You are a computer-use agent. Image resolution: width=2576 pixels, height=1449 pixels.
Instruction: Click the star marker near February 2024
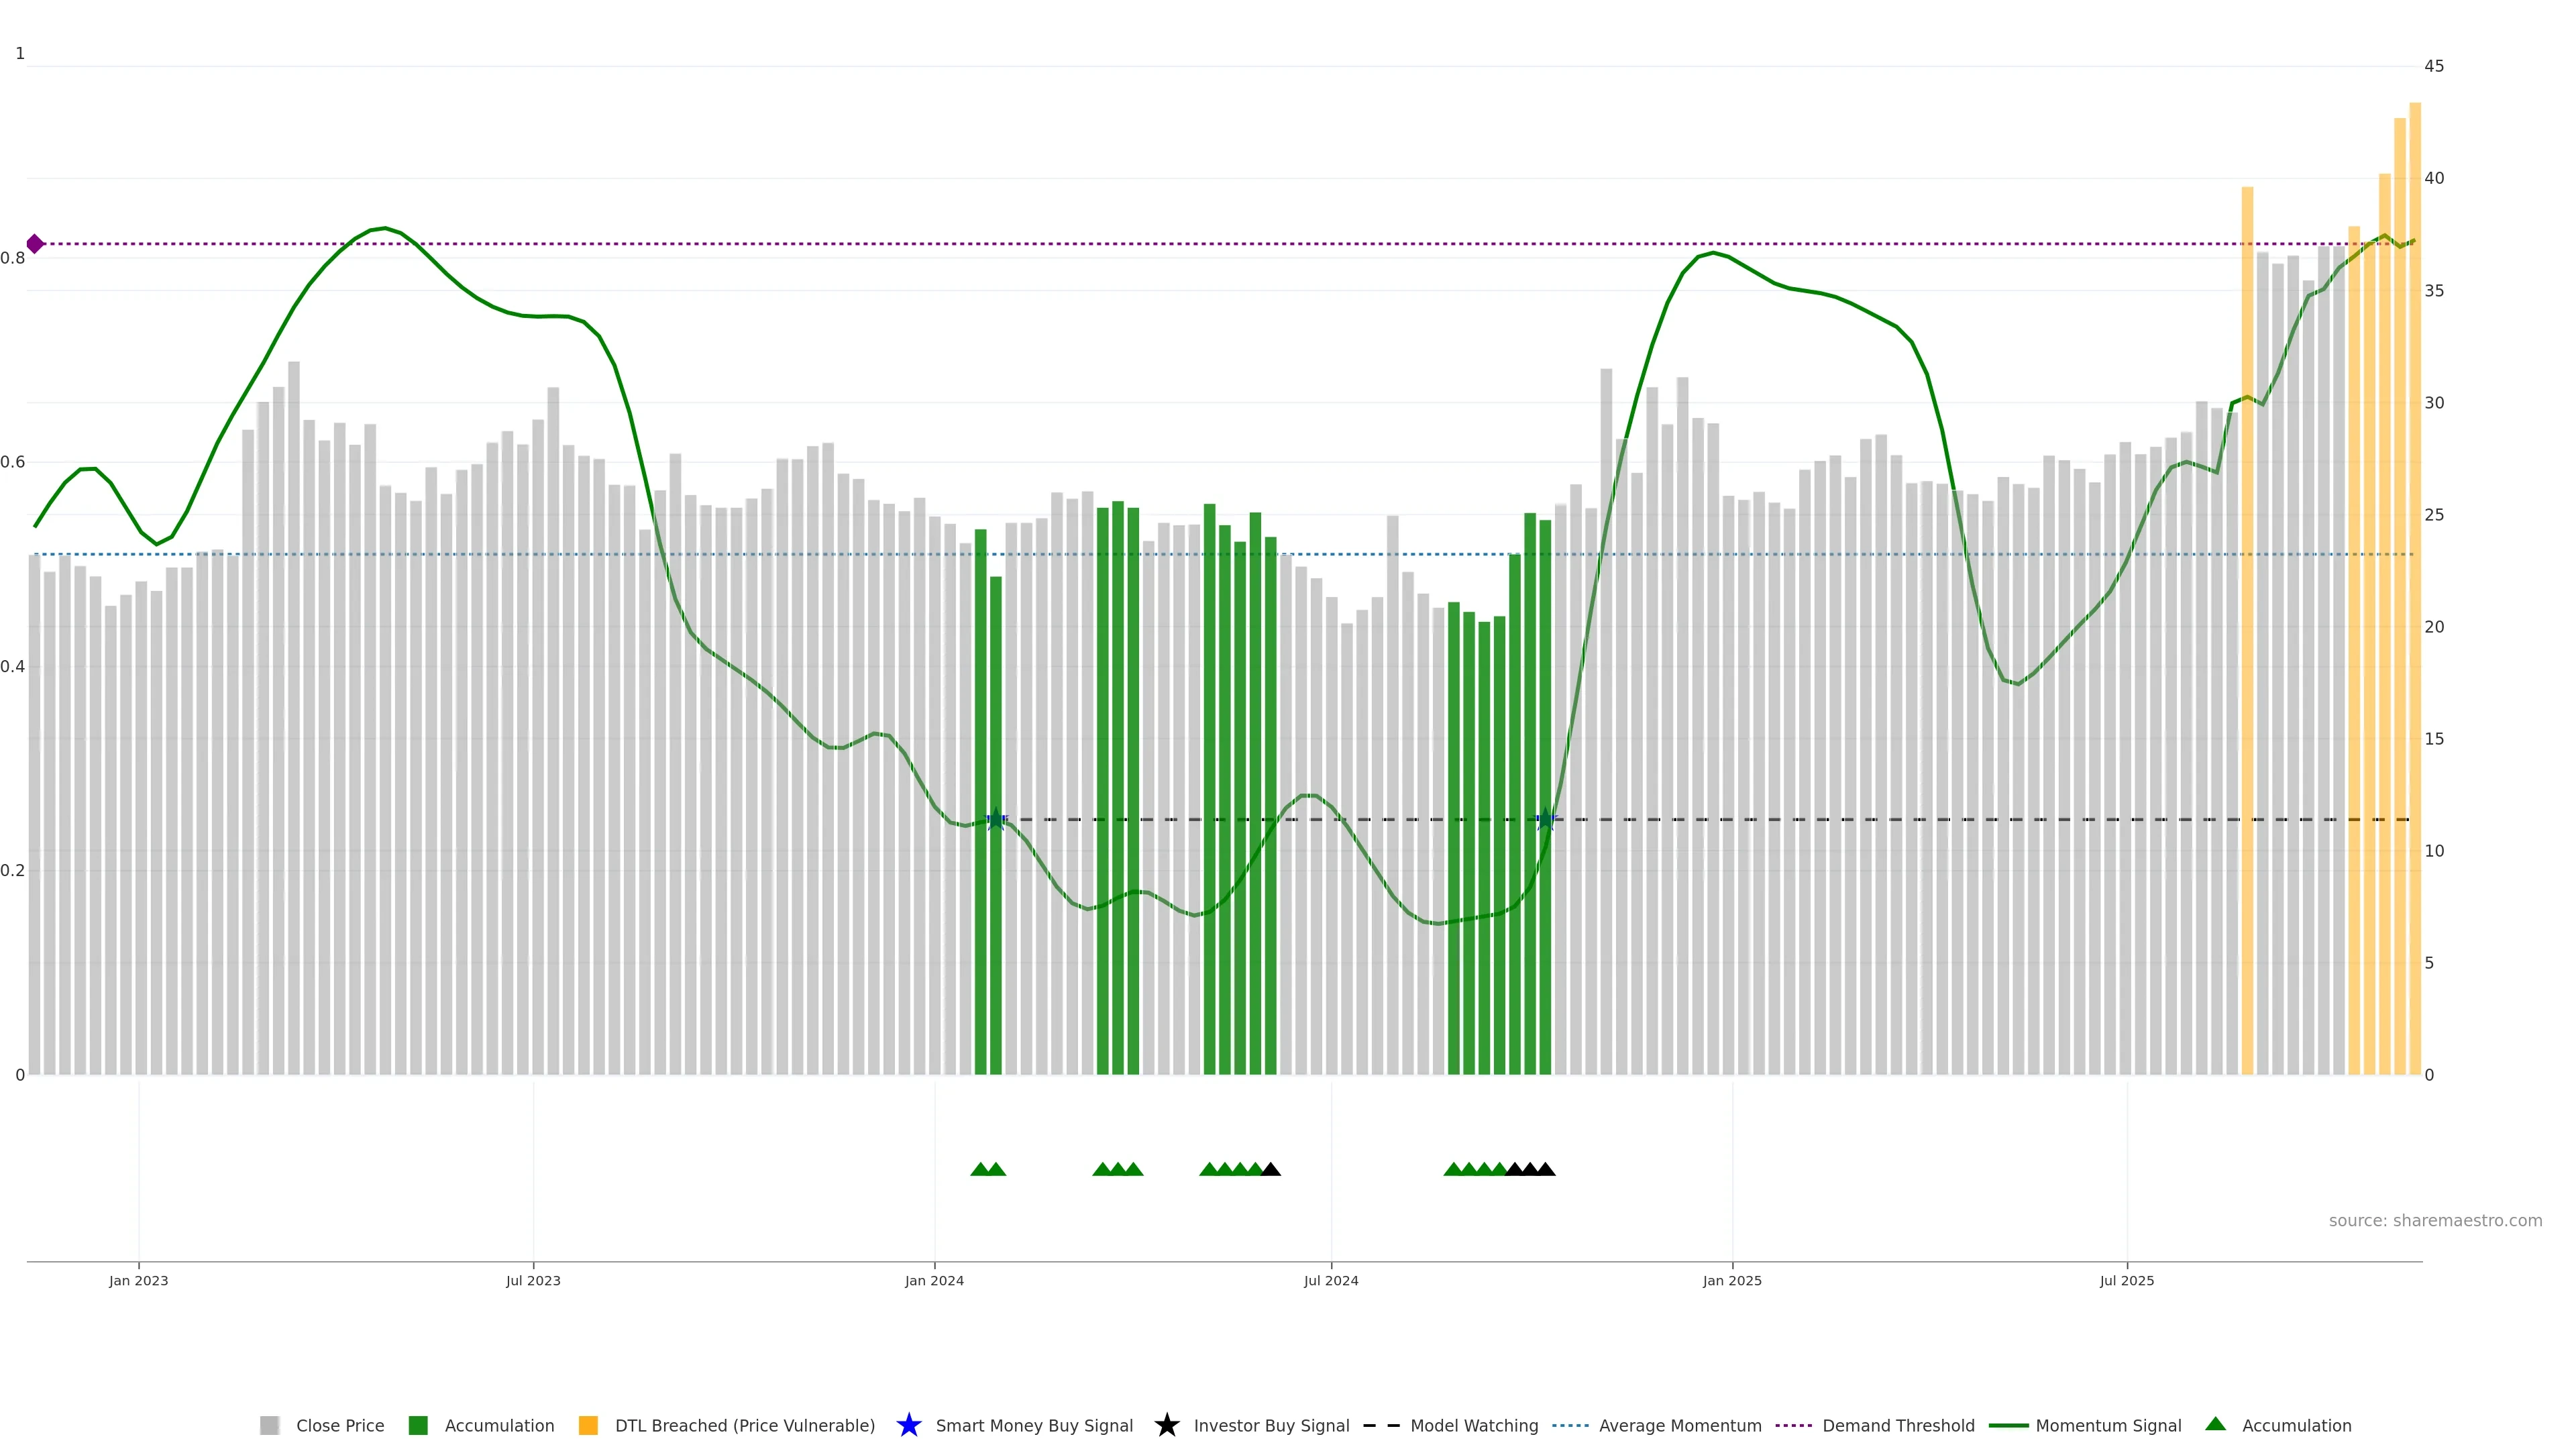pyautogui.click(x=995, y=820)
